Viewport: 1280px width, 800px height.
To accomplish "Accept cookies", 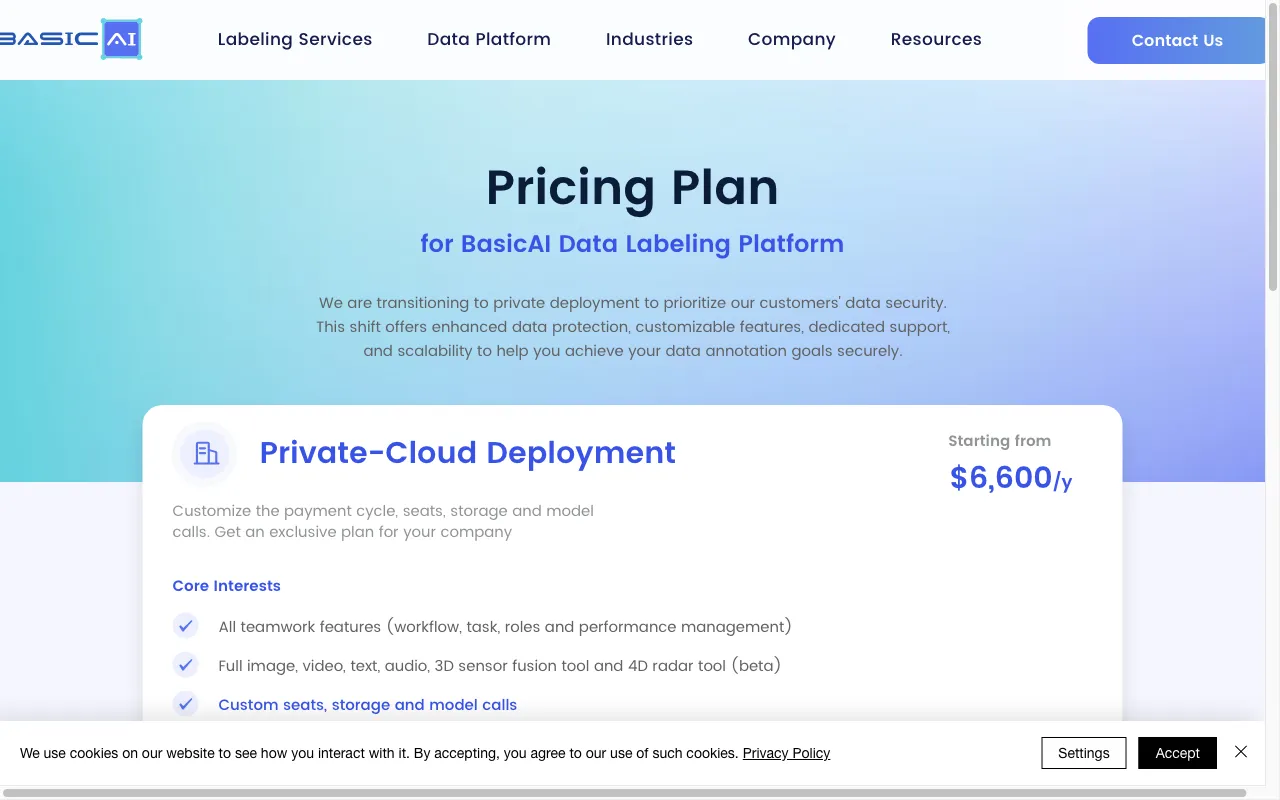I will coord(1177,753).
